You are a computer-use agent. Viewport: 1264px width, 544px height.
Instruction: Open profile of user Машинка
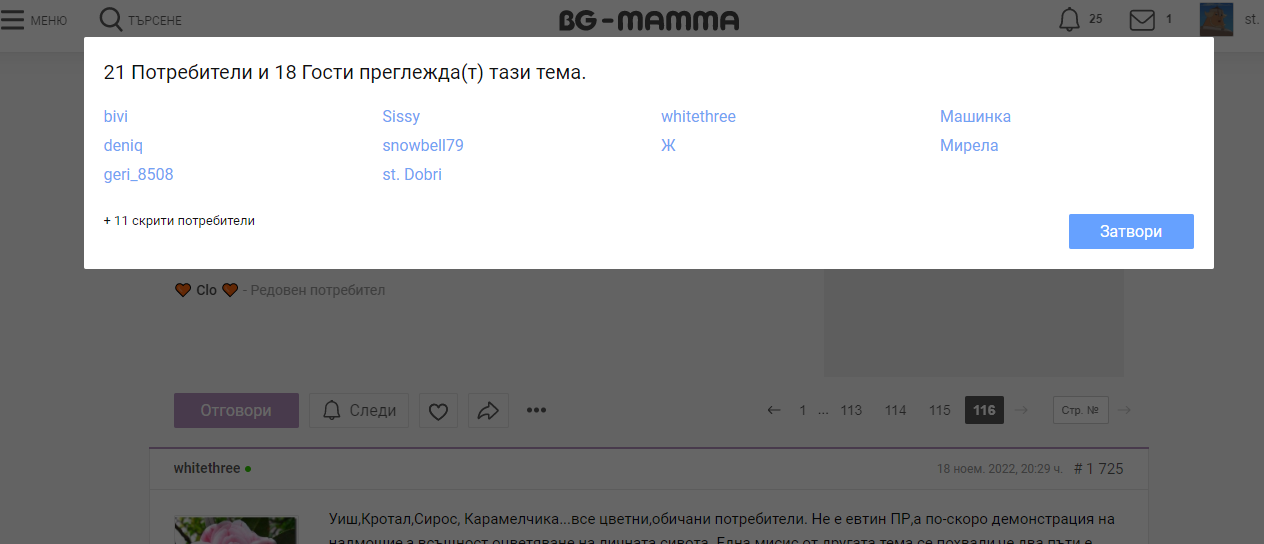[x=975, y=116]
